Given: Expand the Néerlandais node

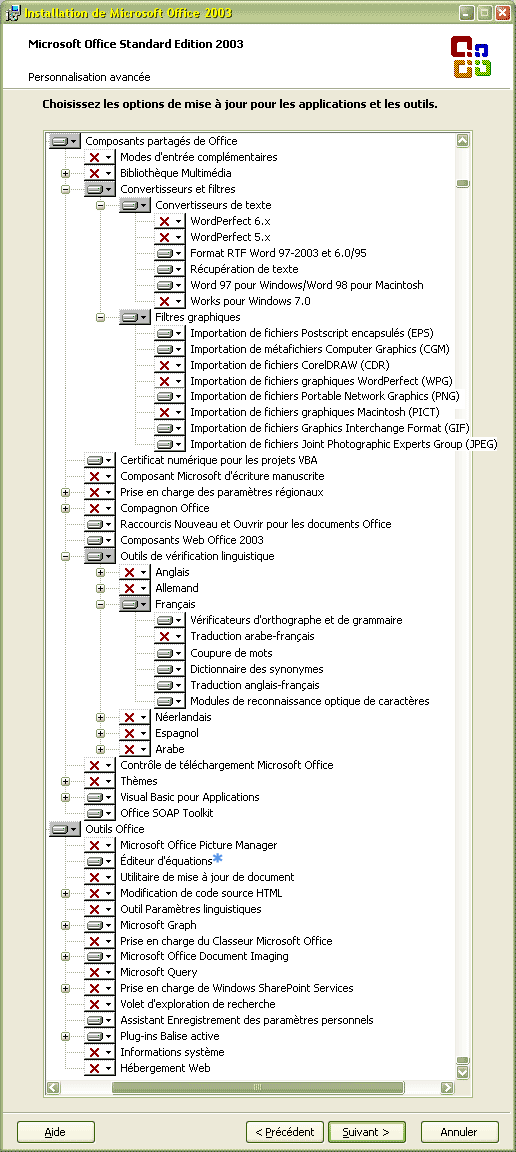Looking at the screenshot, I should 101,717.
